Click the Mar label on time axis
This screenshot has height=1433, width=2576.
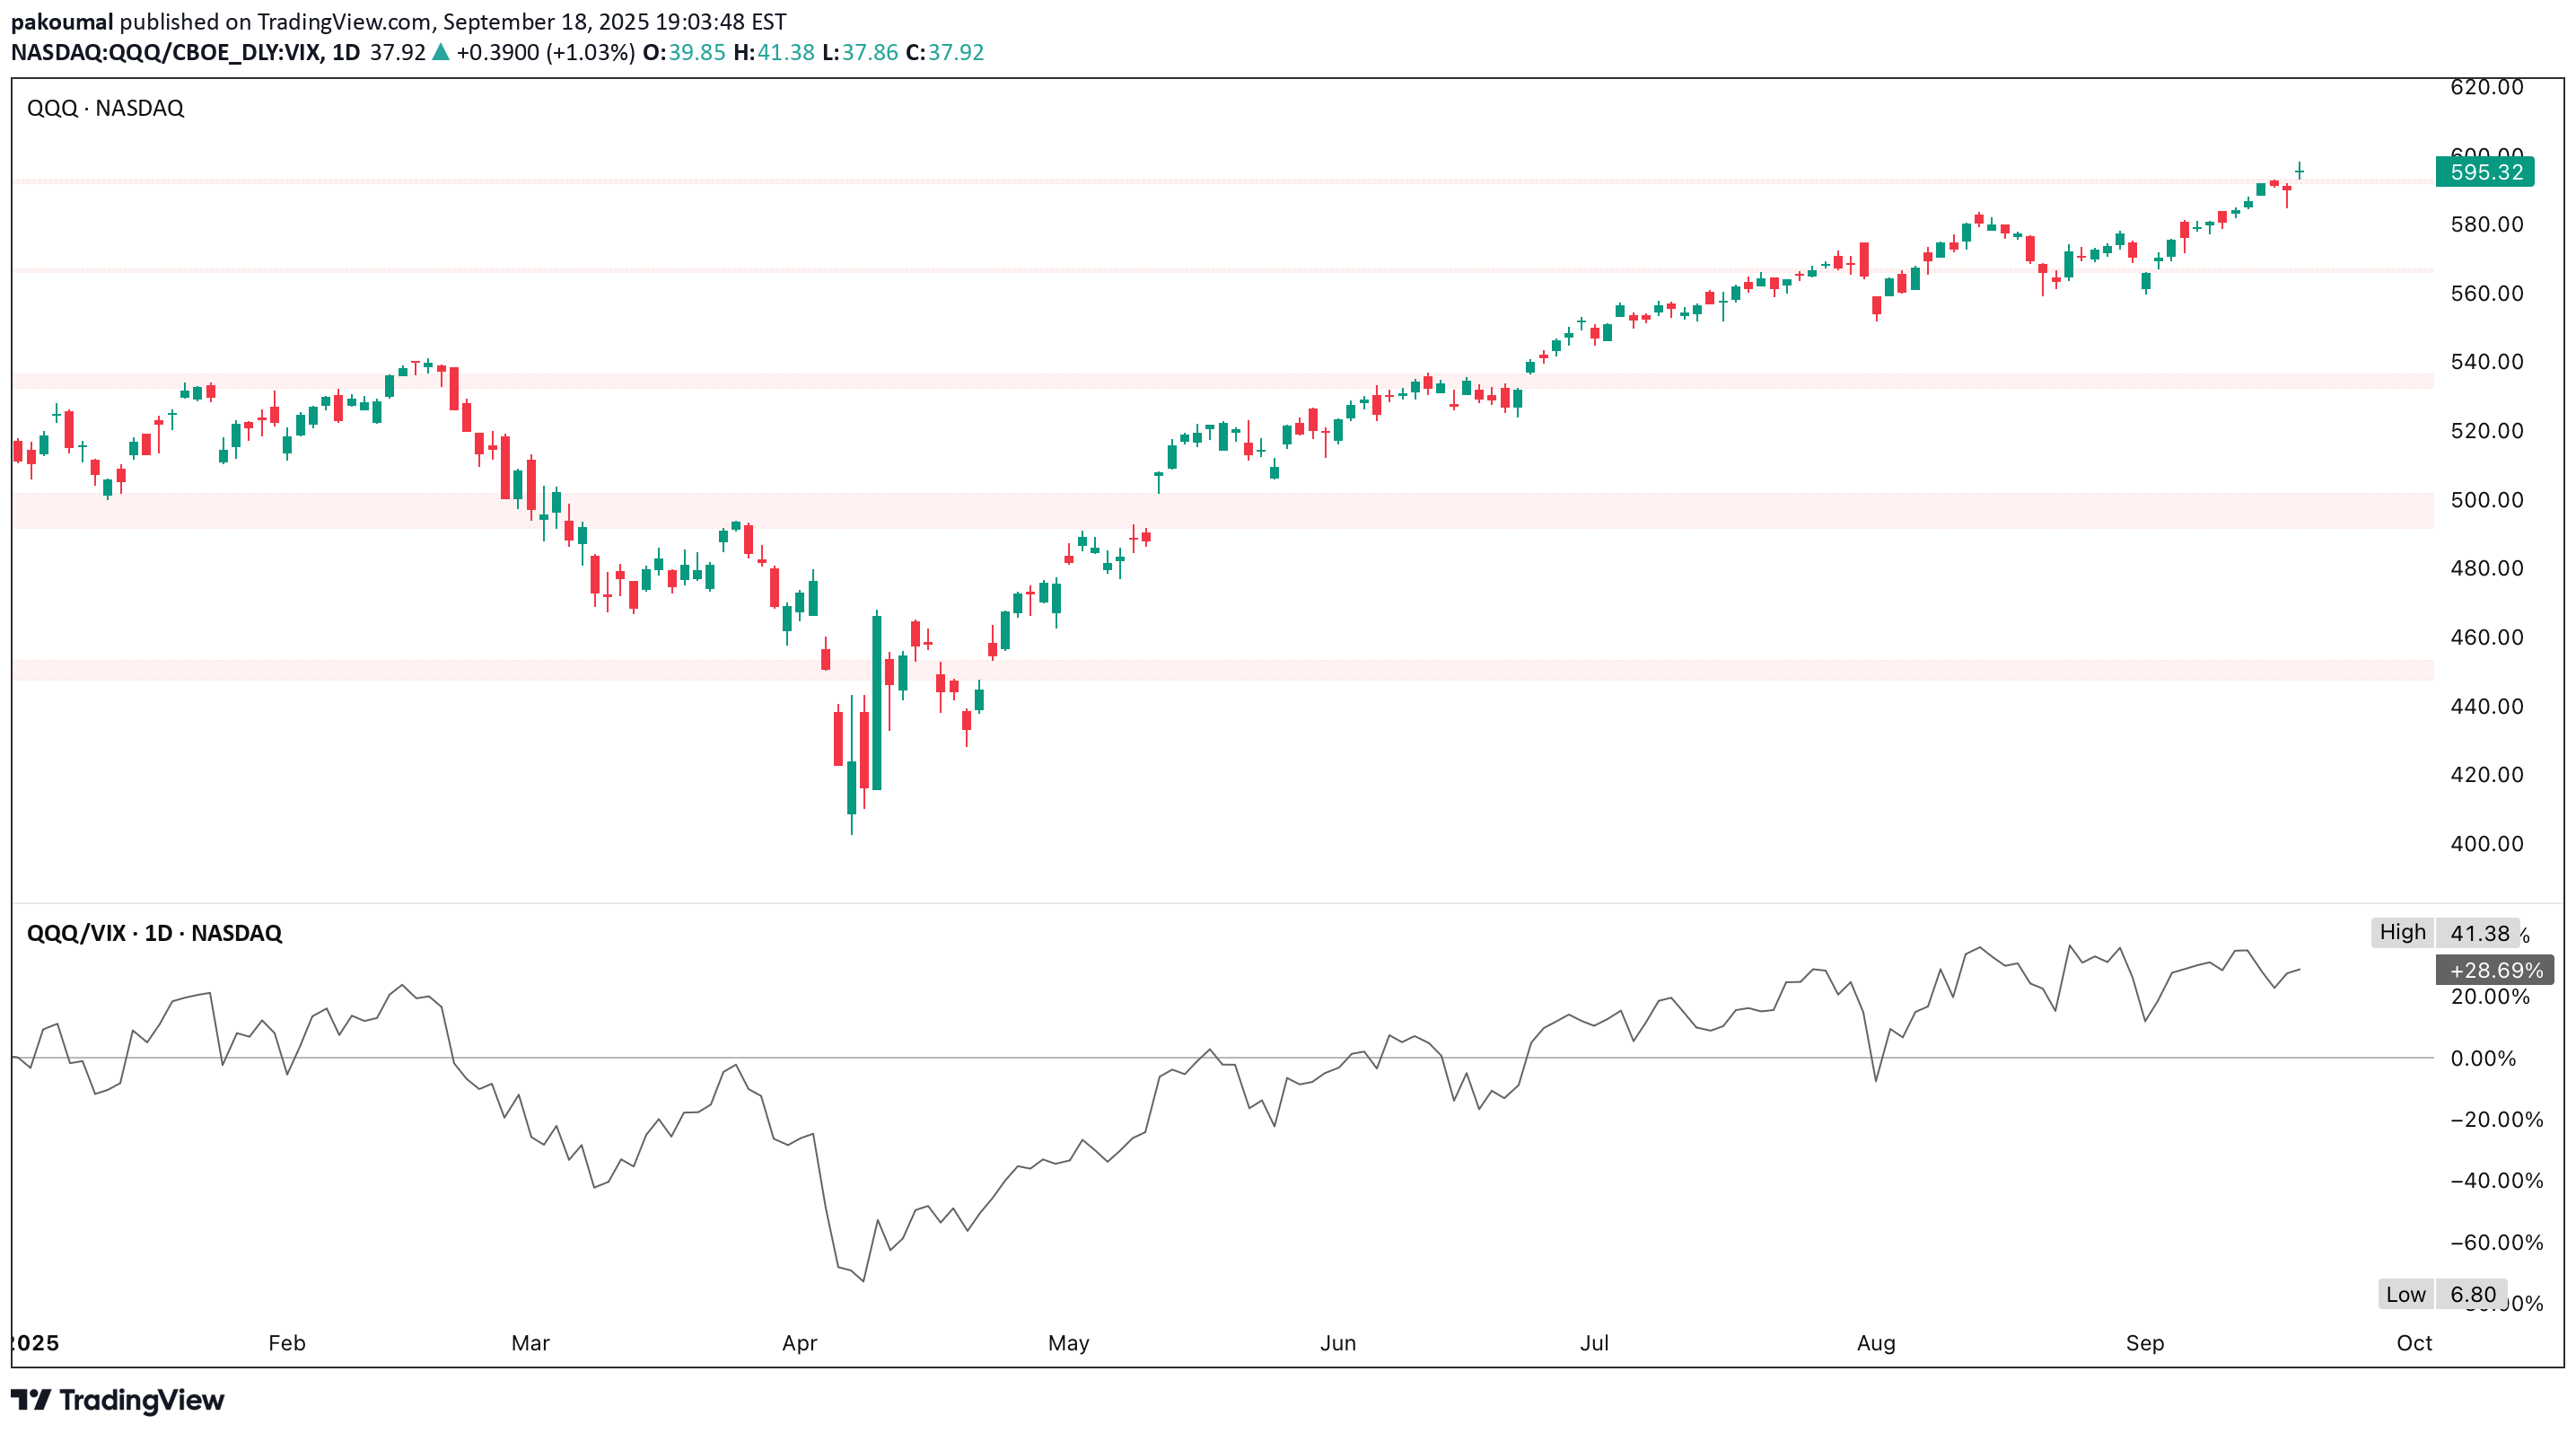tap(530, 1342)
